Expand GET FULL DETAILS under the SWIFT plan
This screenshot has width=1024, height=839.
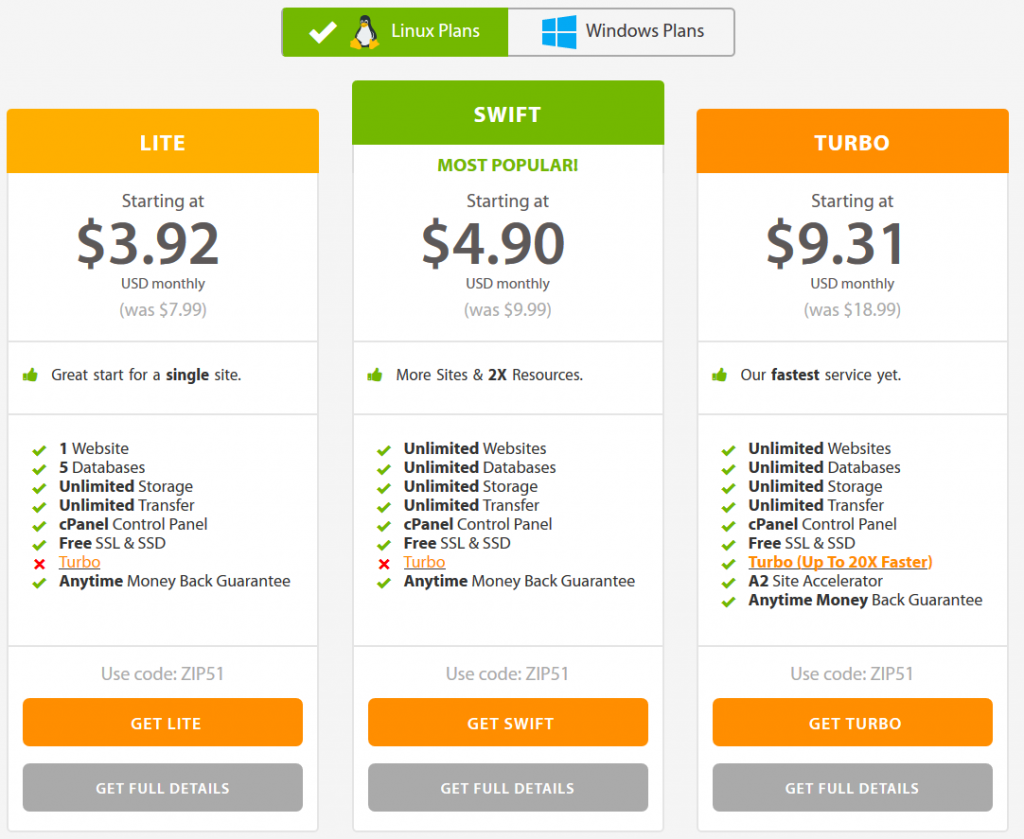507,788
